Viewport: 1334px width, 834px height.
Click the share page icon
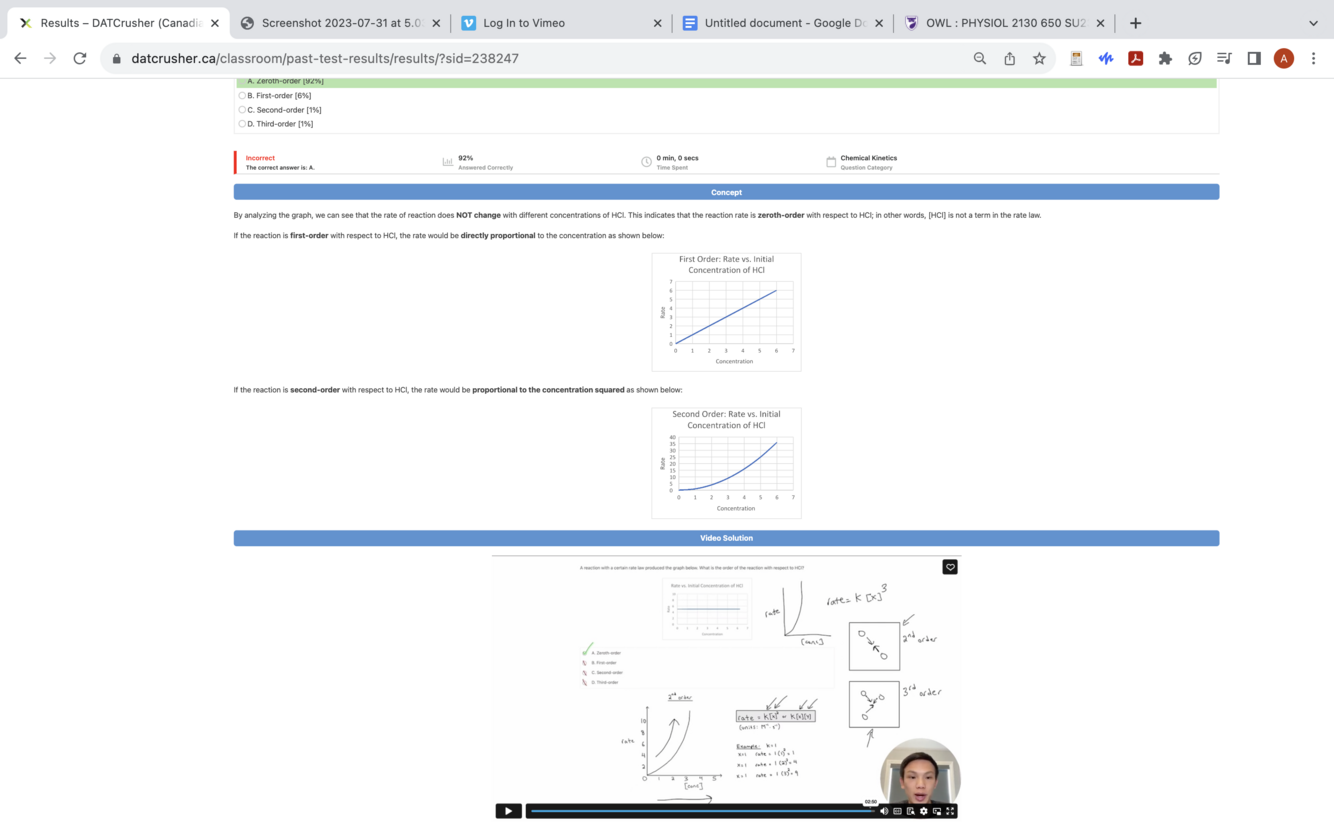pos(1010,58)
